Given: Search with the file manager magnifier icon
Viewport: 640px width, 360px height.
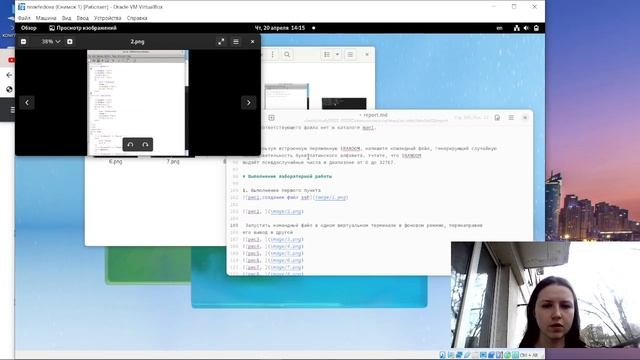Looking at the screenshot, I should point(287,54).
